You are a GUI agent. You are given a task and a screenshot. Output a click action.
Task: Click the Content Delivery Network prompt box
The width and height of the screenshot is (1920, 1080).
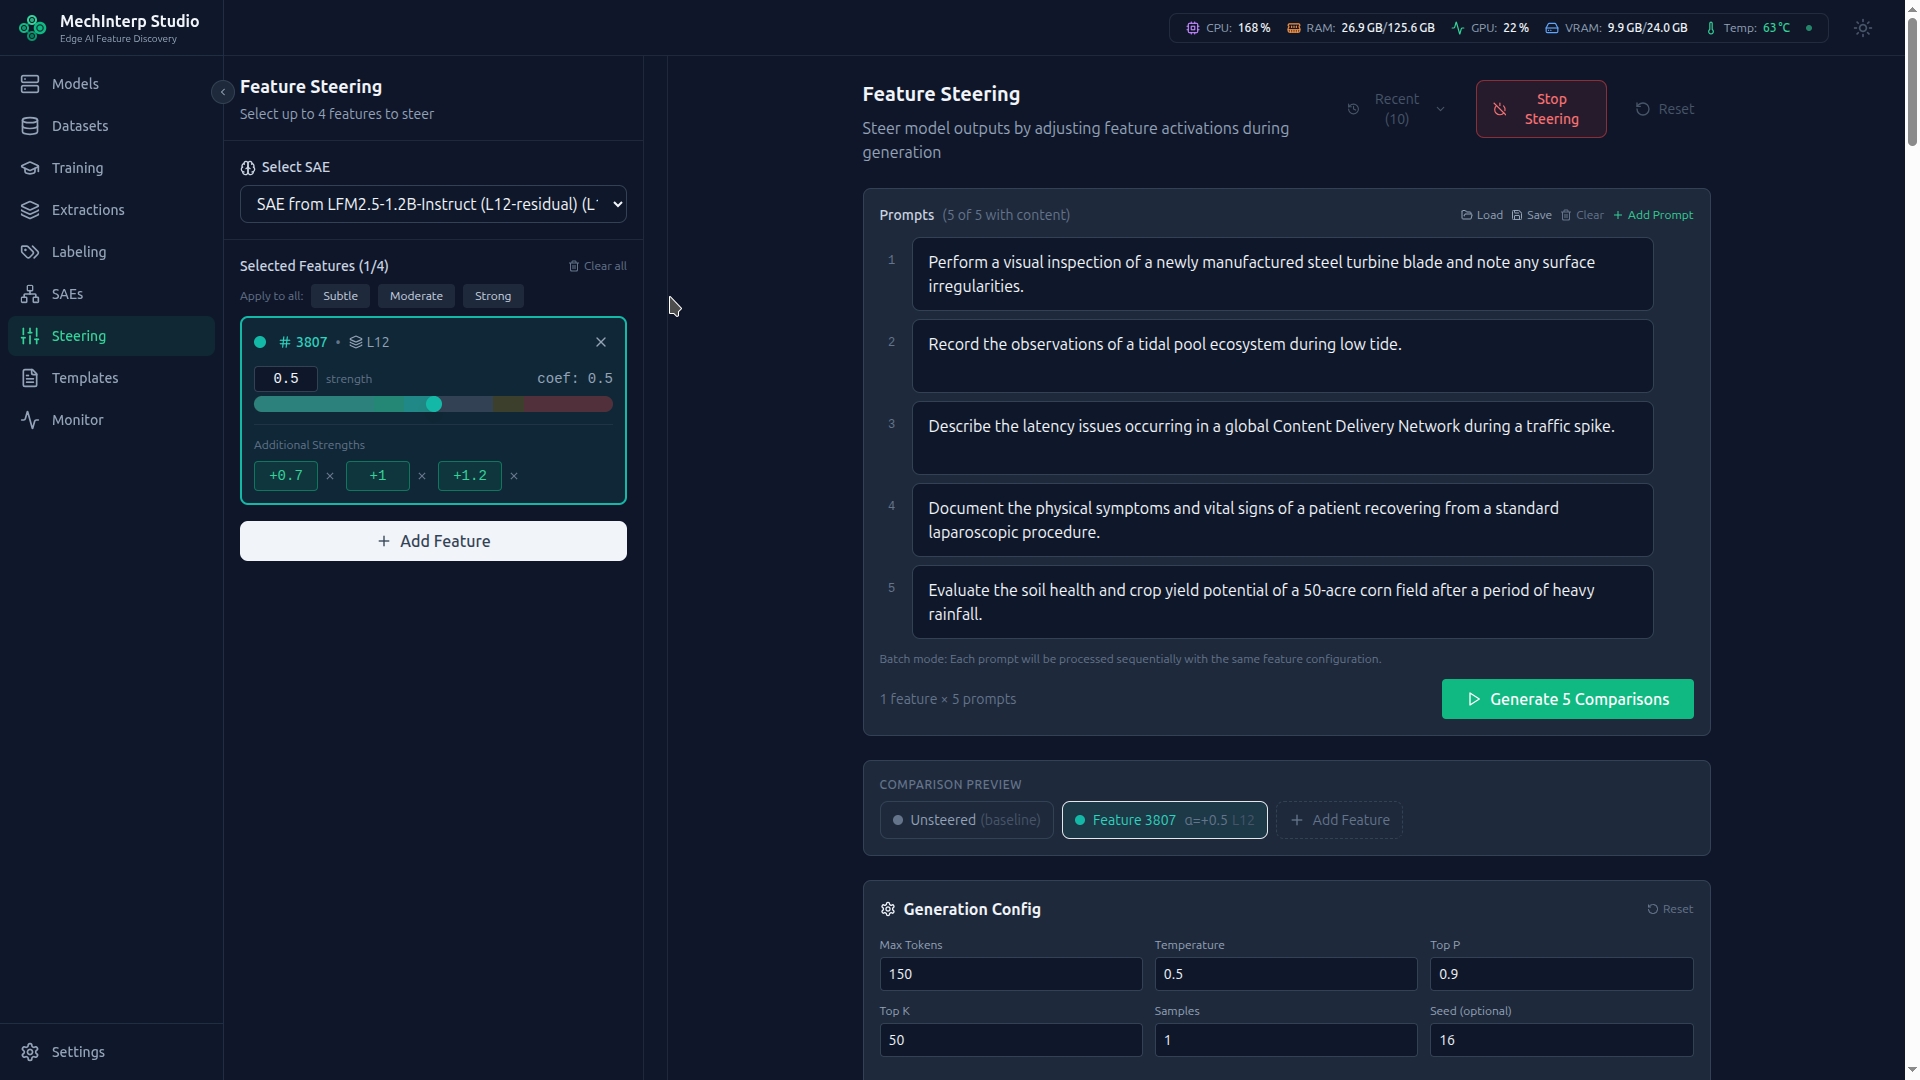(x=1282, y=438)
